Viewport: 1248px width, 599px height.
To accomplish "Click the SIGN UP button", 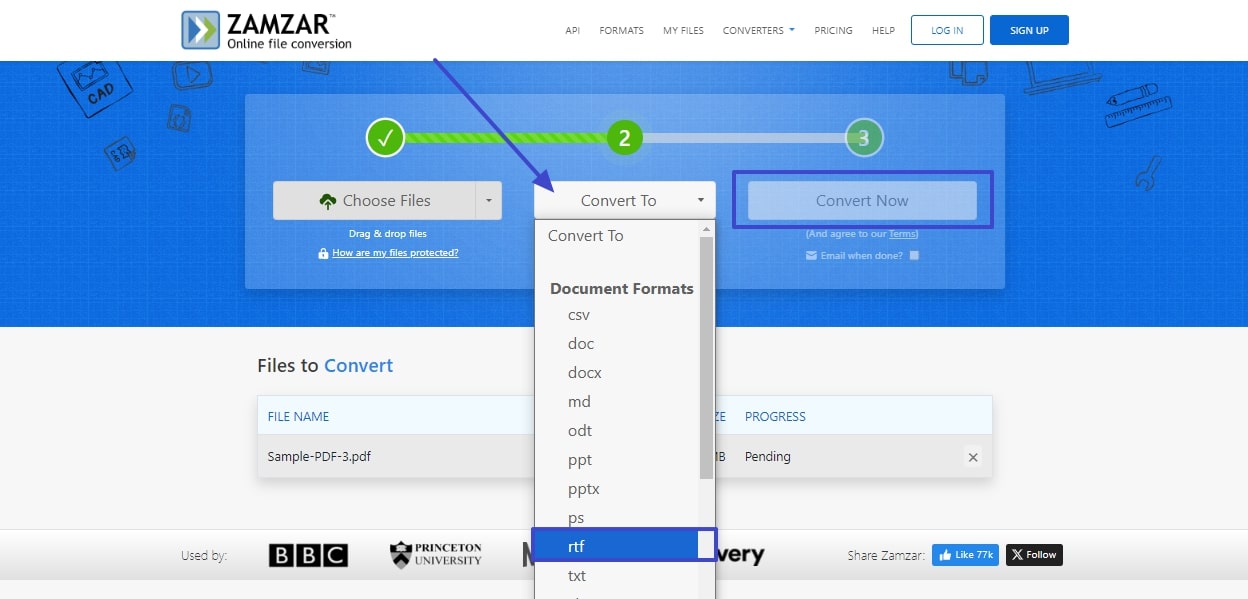I will (x=1029, y=30).
